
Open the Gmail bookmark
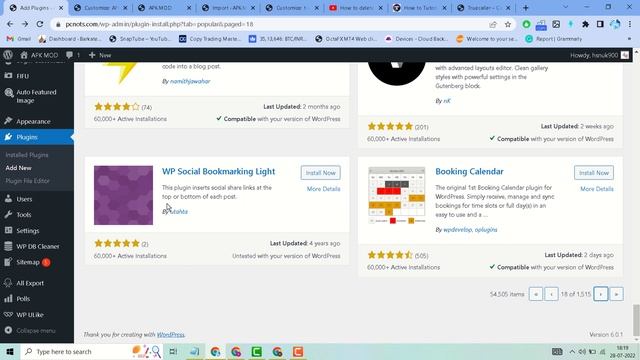click(19, 39)
